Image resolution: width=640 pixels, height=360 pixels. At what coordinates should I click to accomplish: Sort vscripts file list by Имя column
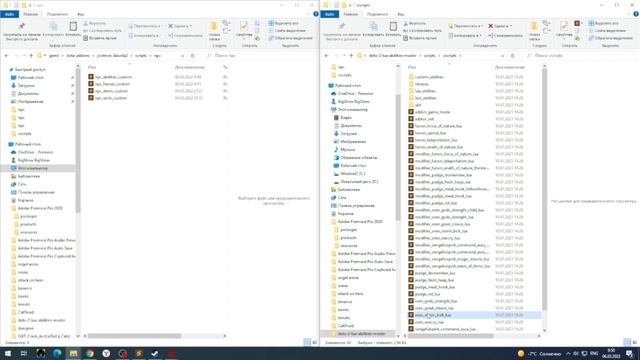click(412, 67)
